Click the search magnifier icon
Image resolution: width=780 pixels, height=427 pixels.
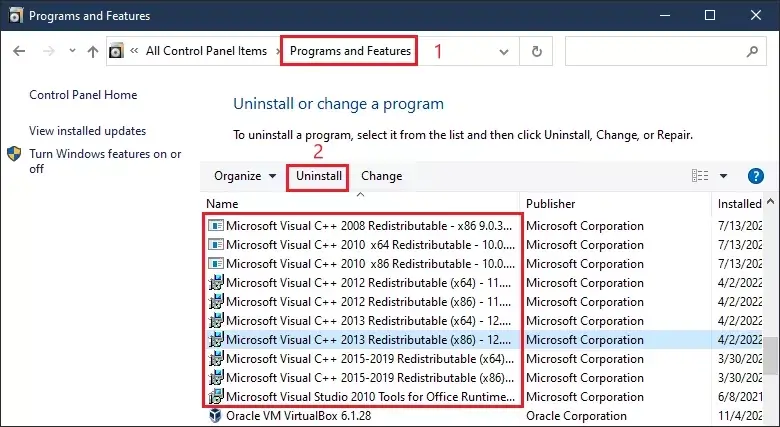752,51
